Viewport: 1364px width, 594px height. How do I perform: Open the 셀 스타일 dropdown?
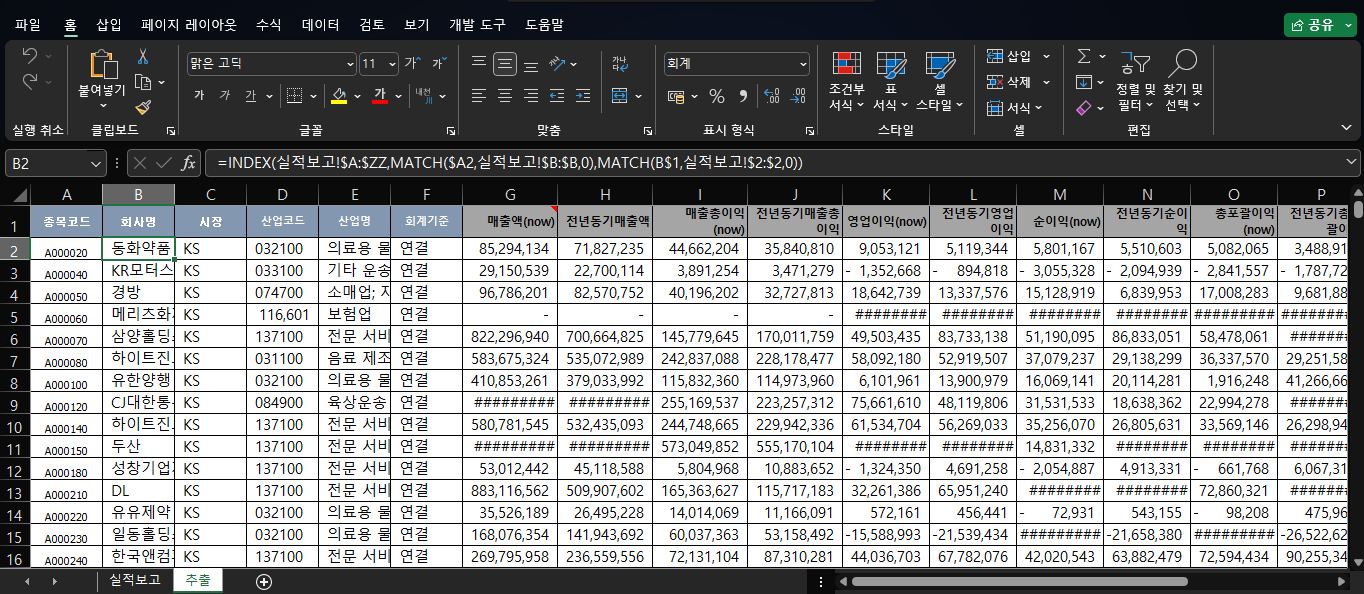coord(939,82)
